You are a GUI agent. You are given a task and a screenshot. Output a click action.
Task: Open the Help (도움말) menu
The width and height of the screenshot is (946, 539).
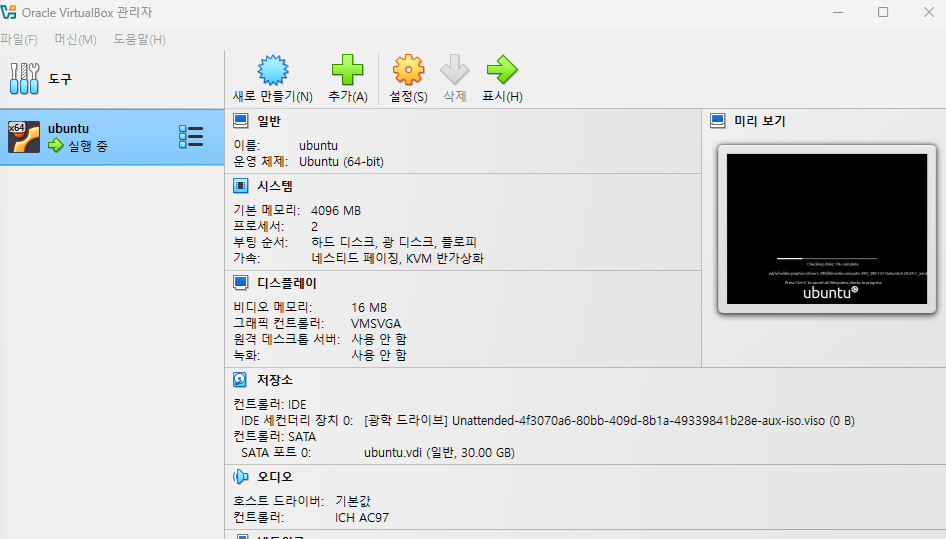click(139, 39)
